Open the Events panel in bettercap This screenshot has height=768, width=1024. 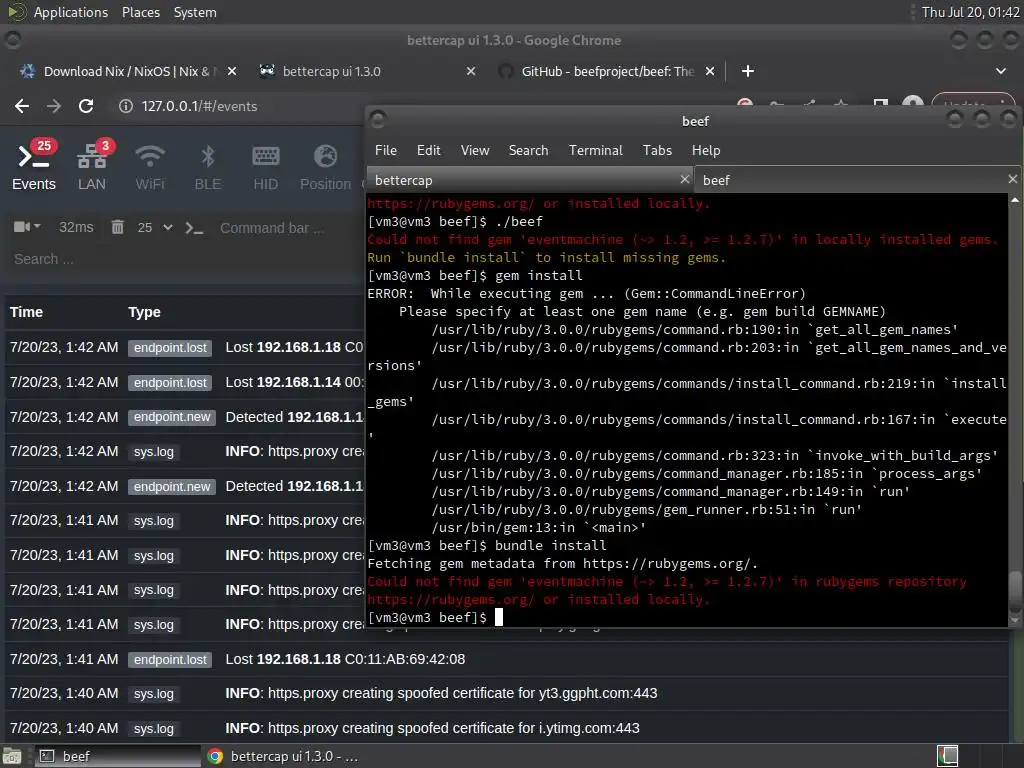point(34,166)
